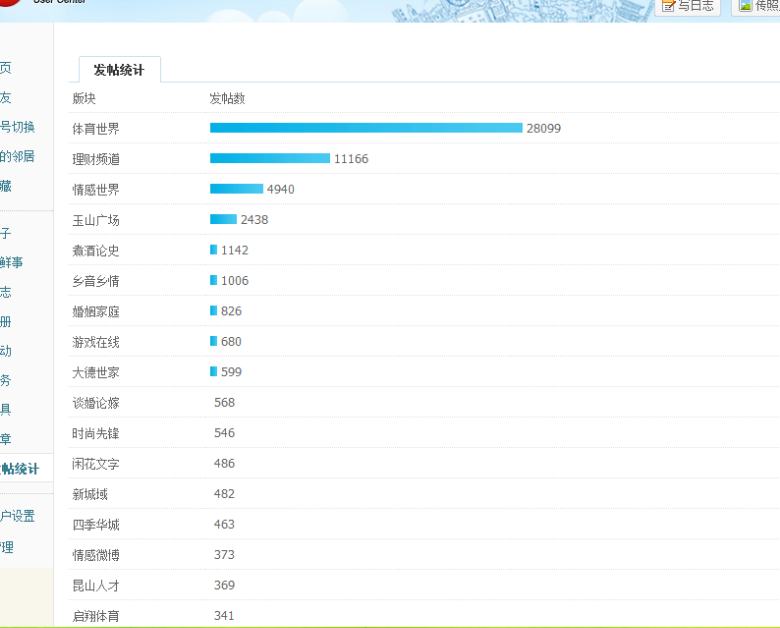Click the 发帖数 column header
Viewport: 780px width, 628px height.
227,98
